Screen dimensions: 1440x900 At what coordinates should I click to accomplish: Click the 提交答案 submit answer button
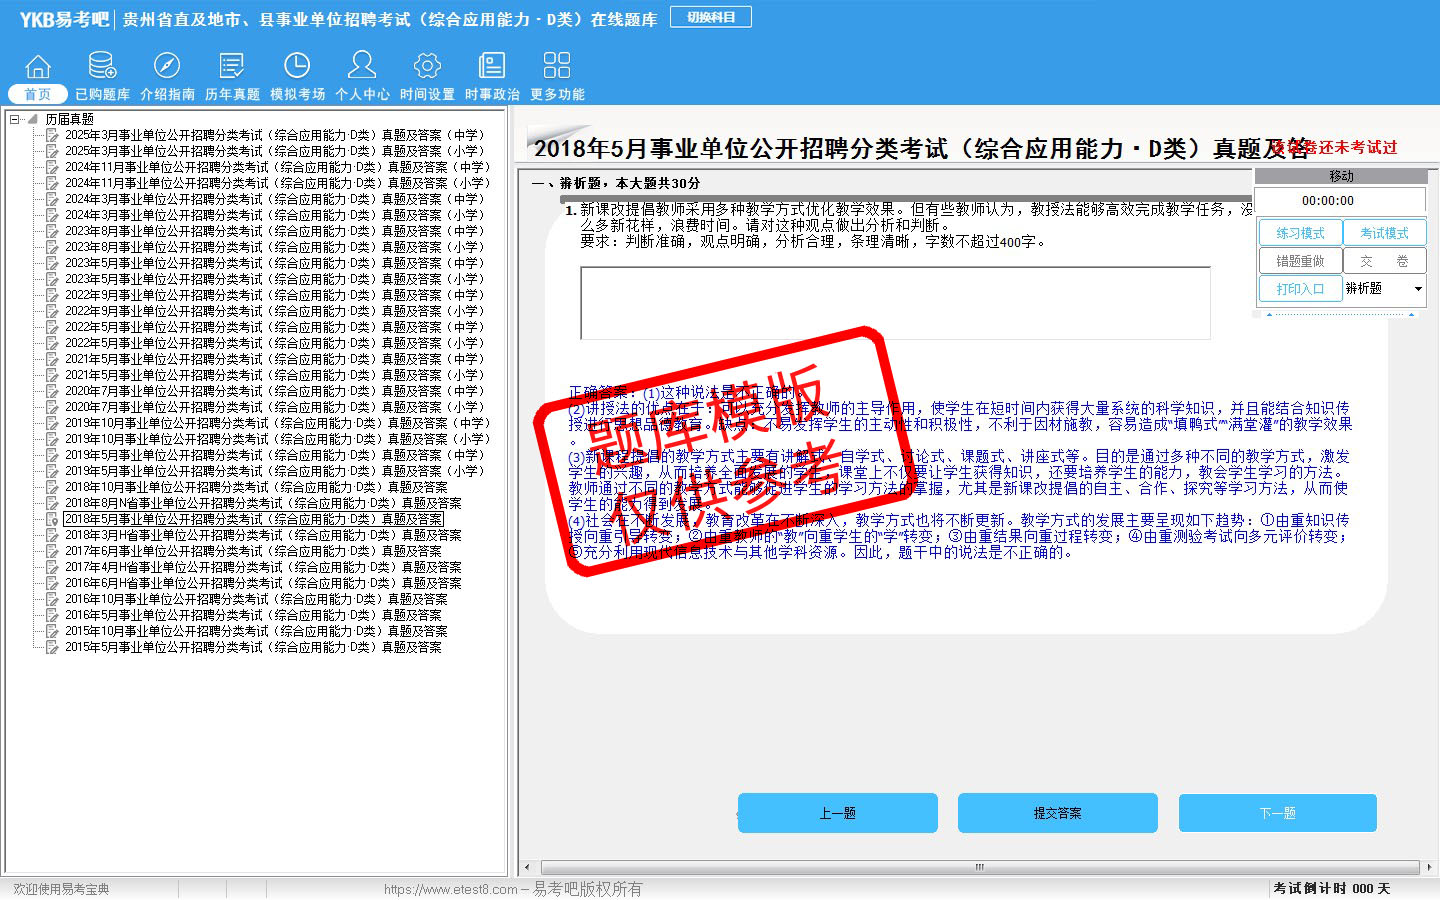[1057, 813]
